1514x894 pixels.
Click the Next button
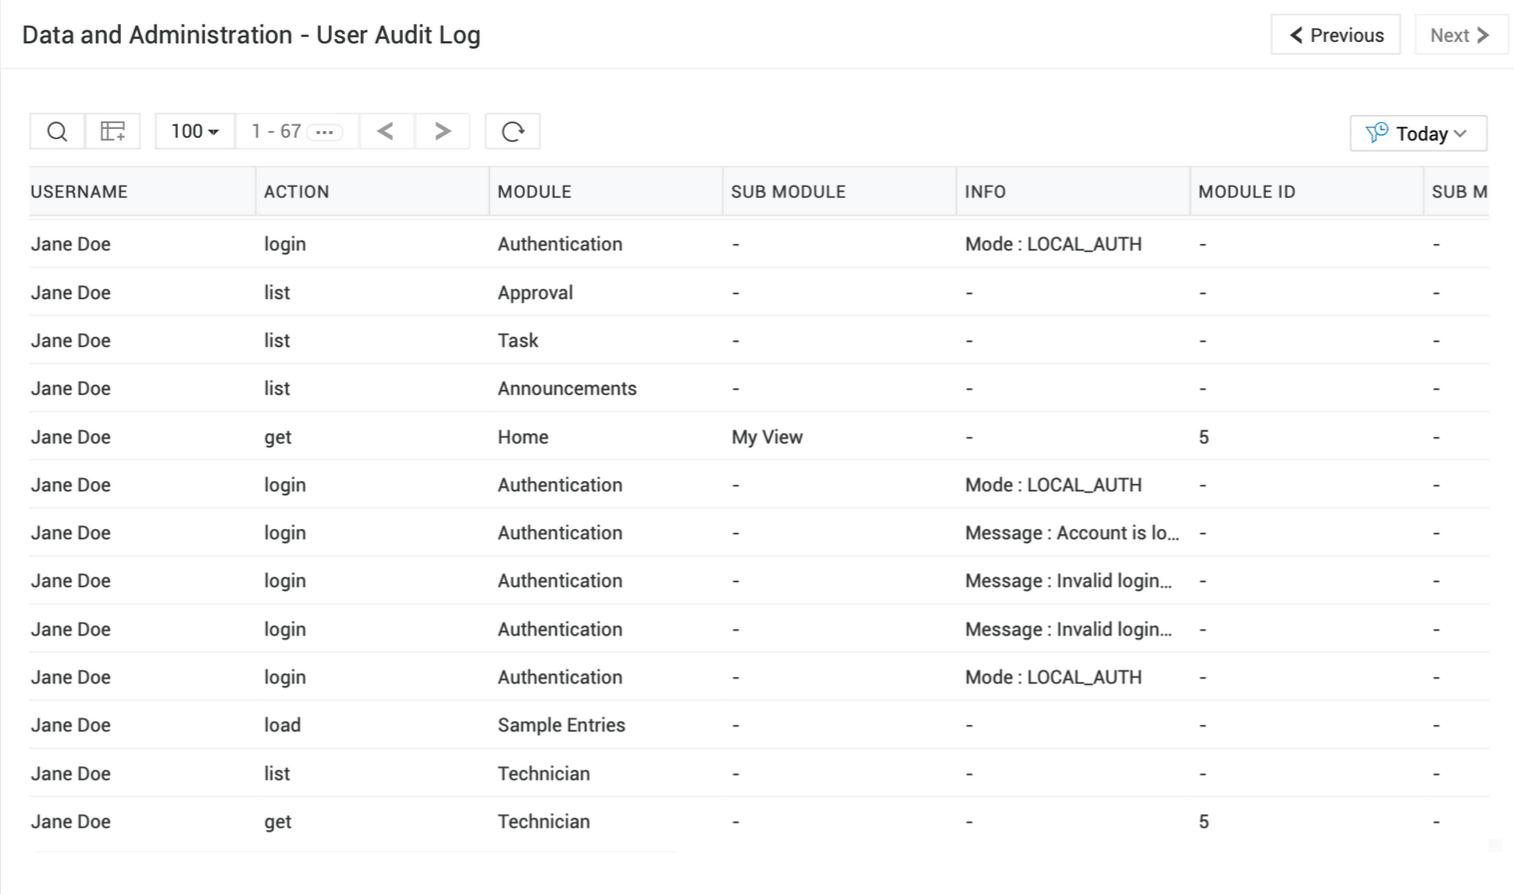(1460, 35)
